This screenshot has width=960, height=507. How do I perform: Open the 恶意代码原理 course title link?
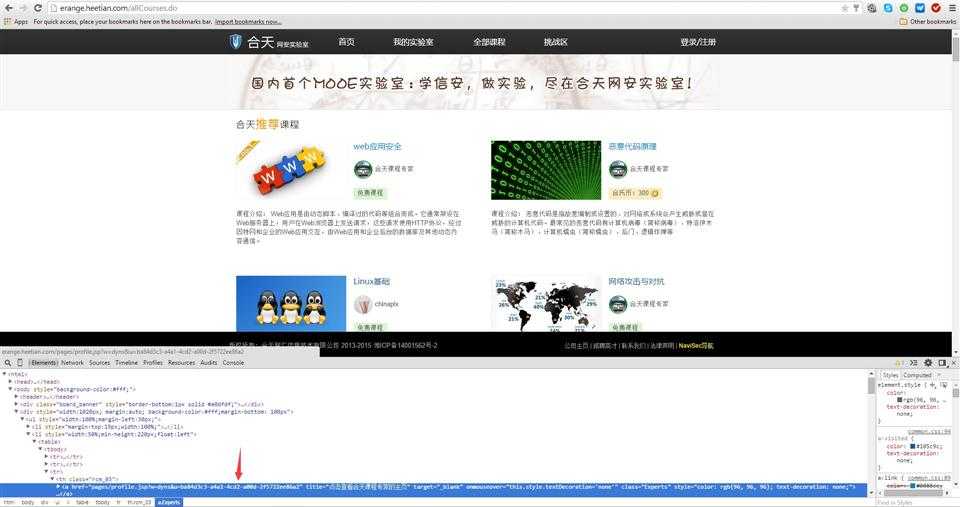coord(632,146)
